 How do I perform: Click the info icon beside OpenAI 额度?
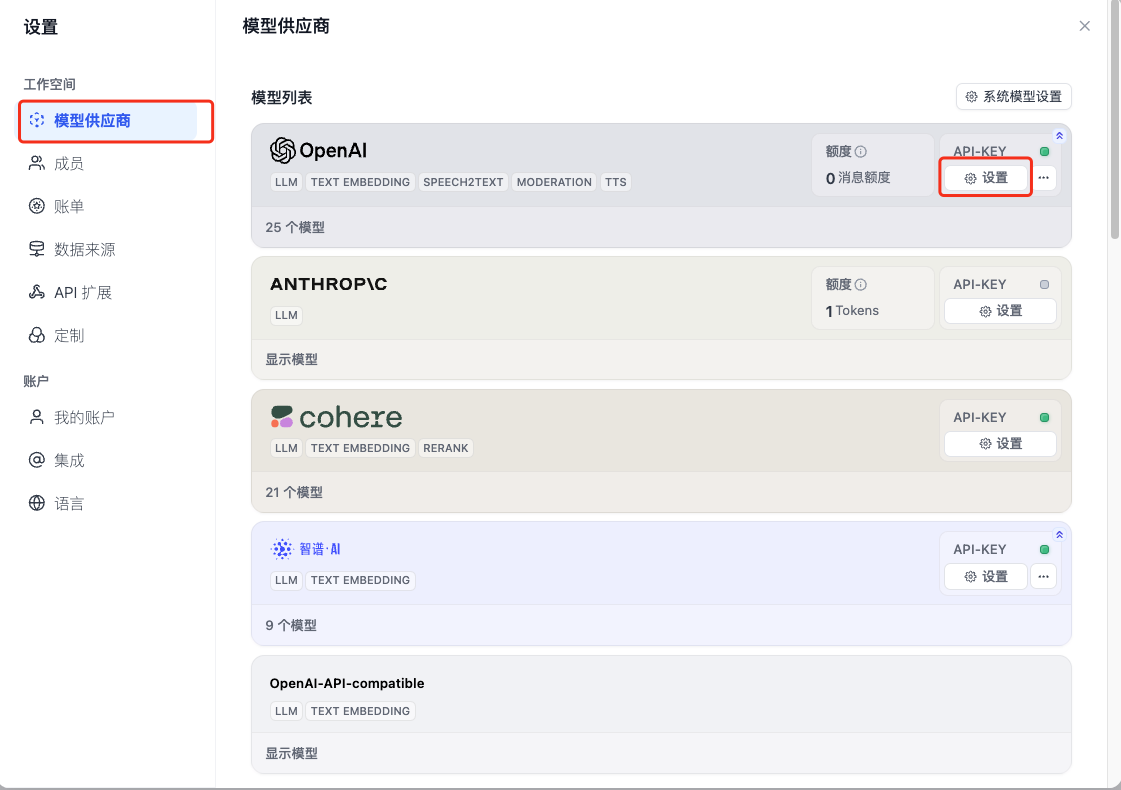coord(861,152)
